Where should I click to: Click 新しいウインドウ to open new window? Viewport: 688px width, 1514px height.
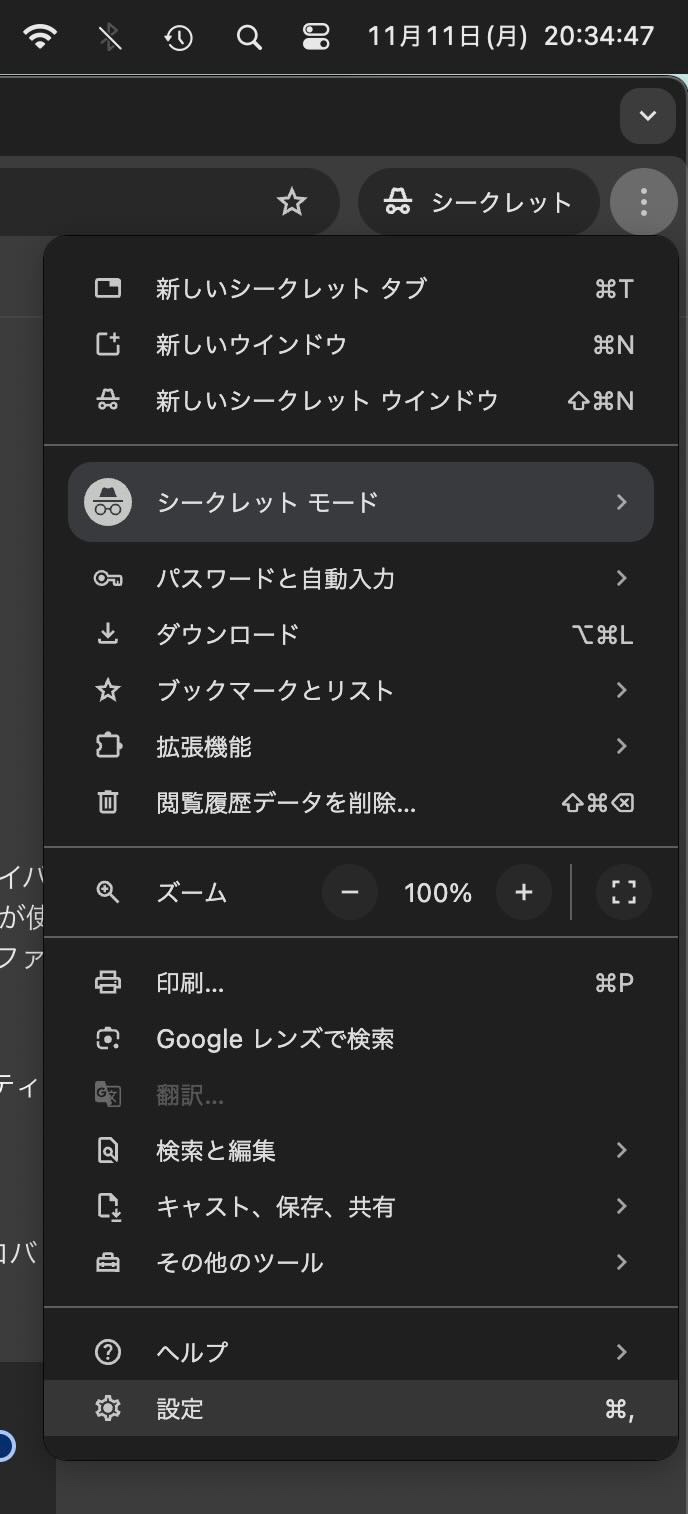pos(251,345)
